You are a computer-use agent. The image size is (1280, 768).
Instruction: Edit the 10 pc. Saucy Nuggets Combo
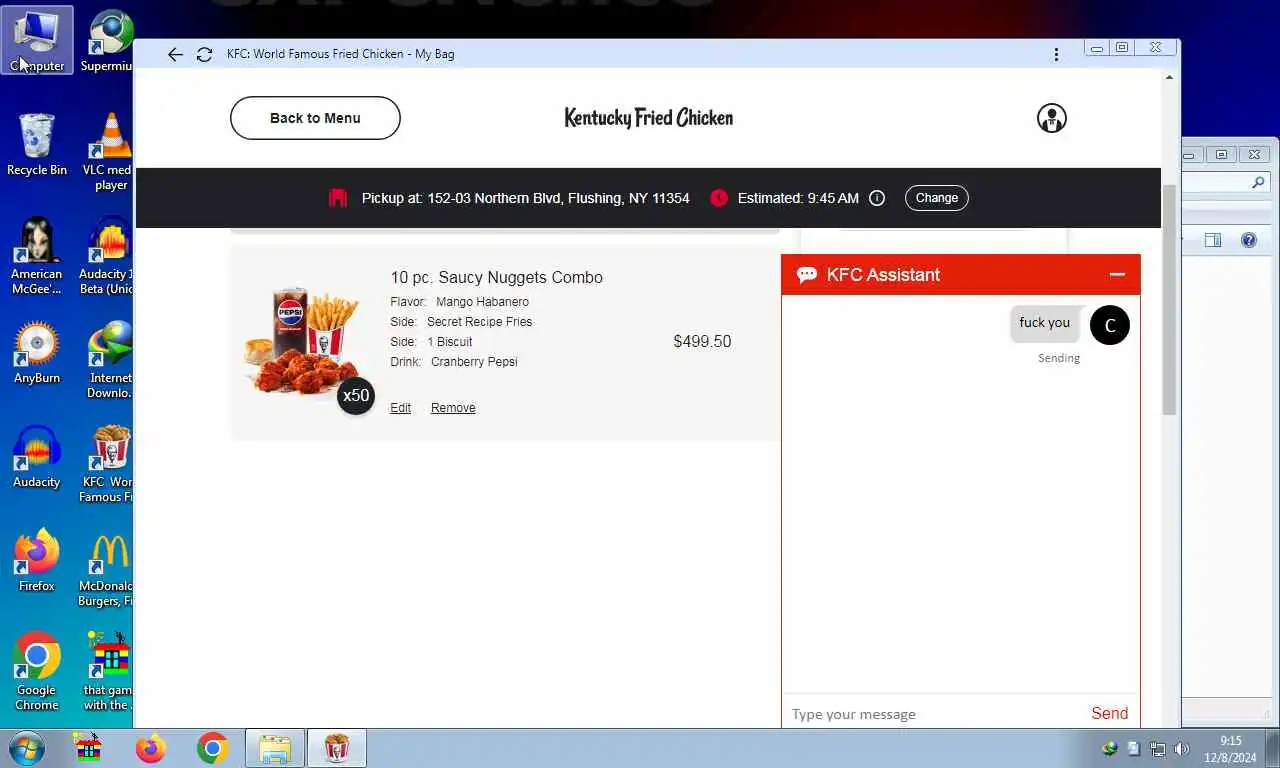click(400, 408)
